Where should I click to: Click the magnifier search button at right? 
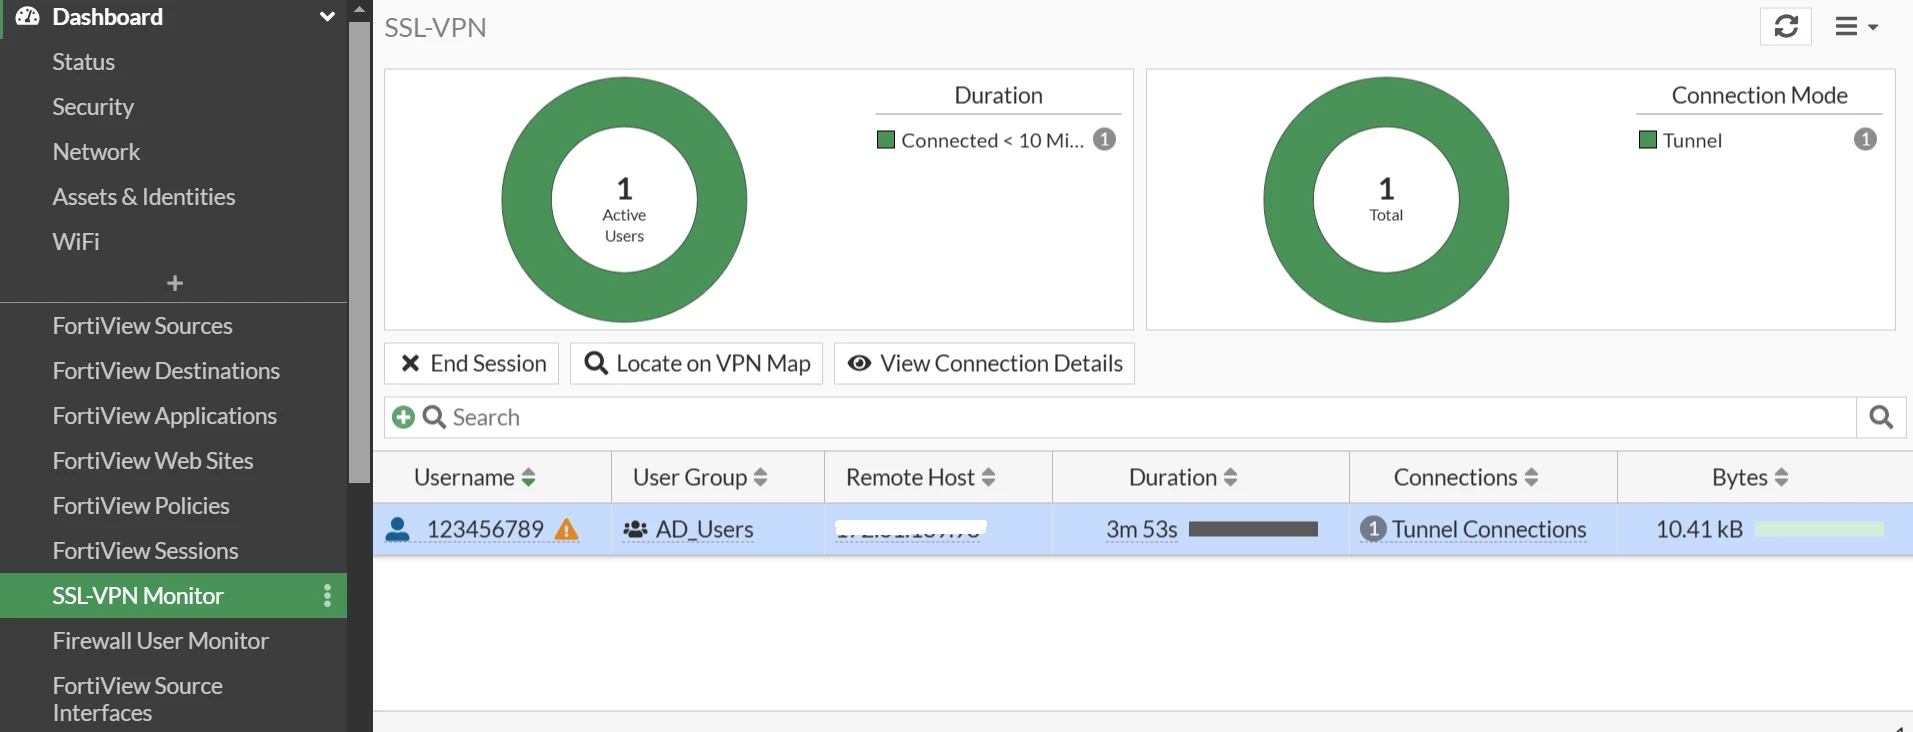point(1881,417)
